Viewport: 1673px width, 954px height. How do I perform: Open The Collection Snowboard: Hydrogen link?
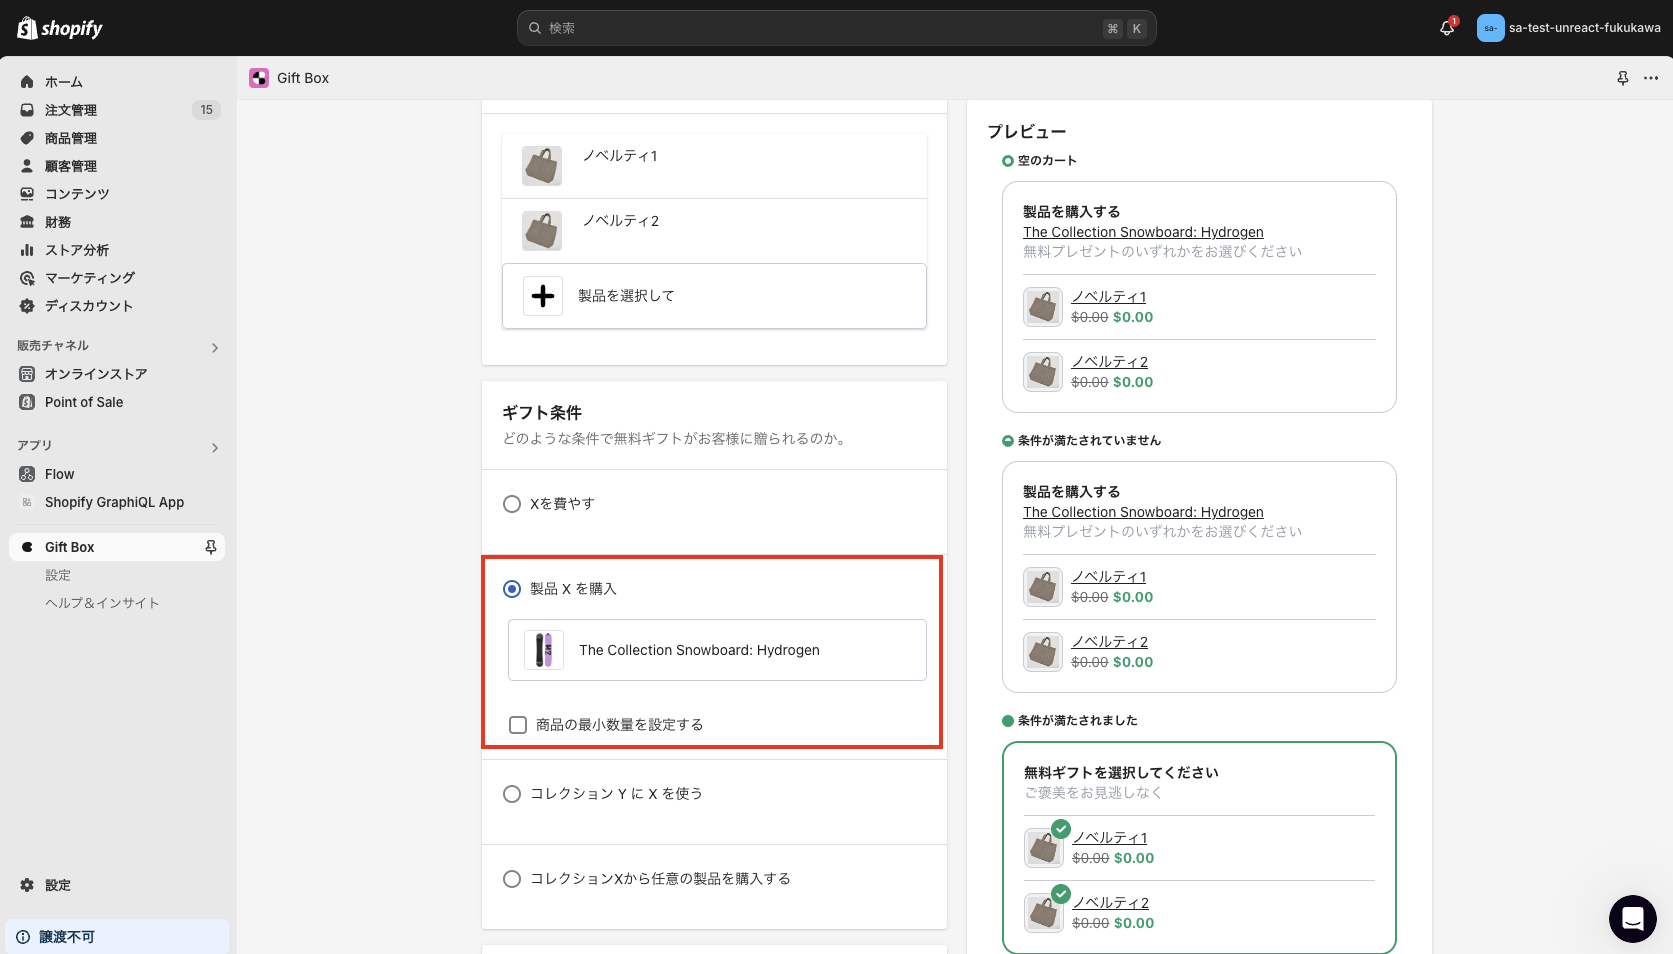coord(1142,231)
